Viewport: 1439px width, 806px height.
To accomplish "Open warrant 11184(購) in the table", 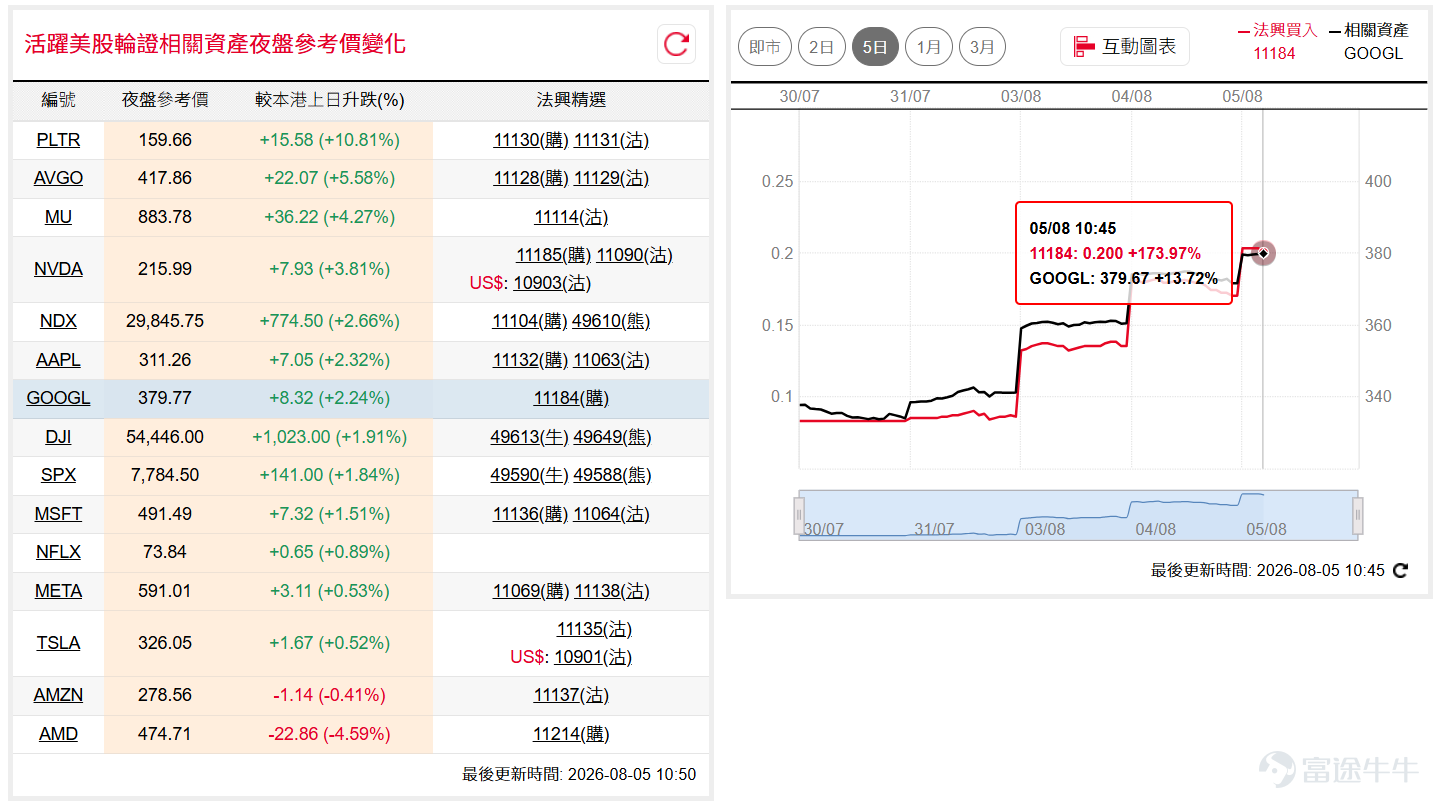I will tap(571, 398).
